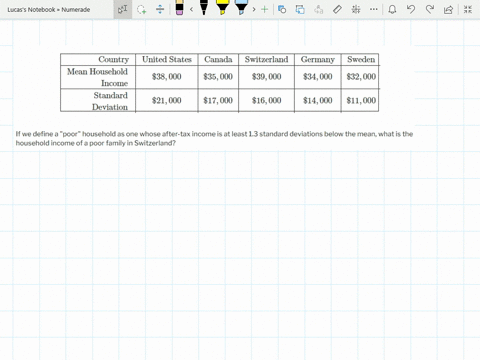This screenshot has width=480, height=360.
Task: Open the Ruler tool
Action: click(x=337, y=9)
